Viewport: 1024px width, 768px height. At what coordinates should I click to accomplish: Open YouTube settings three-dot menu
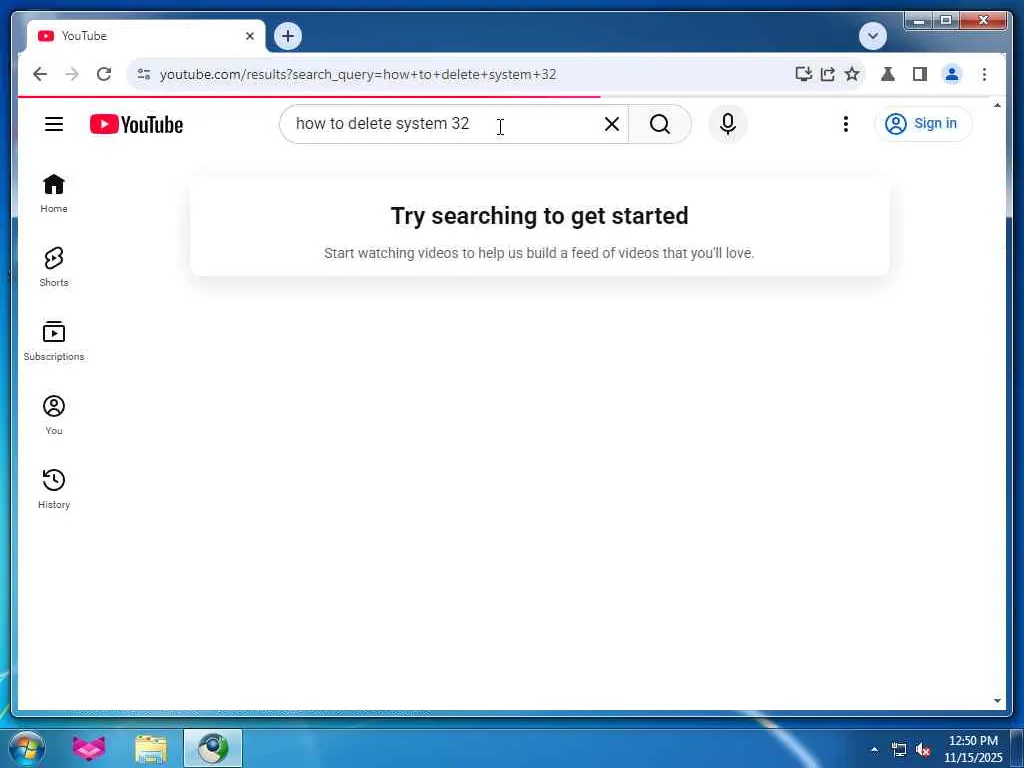[x=846, y=124]
